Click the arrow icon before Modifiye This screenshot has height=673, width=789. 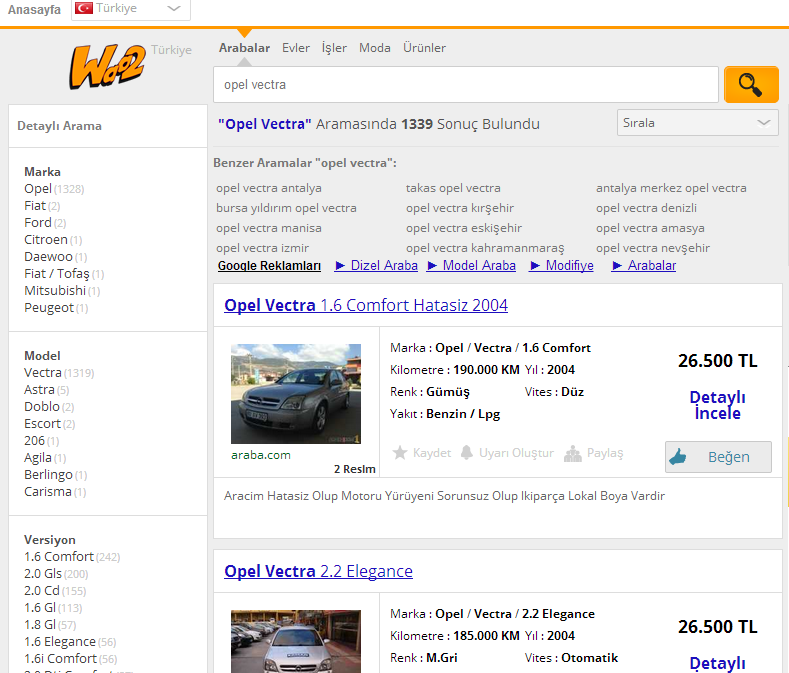(535, 265)
